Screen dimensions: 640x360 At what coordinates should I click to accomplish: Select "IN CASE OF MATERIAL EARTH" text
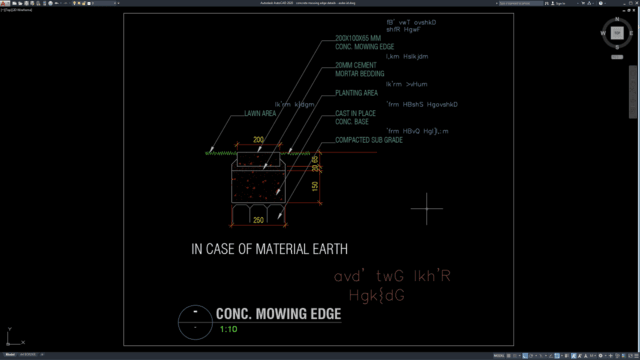coord(269,249)
